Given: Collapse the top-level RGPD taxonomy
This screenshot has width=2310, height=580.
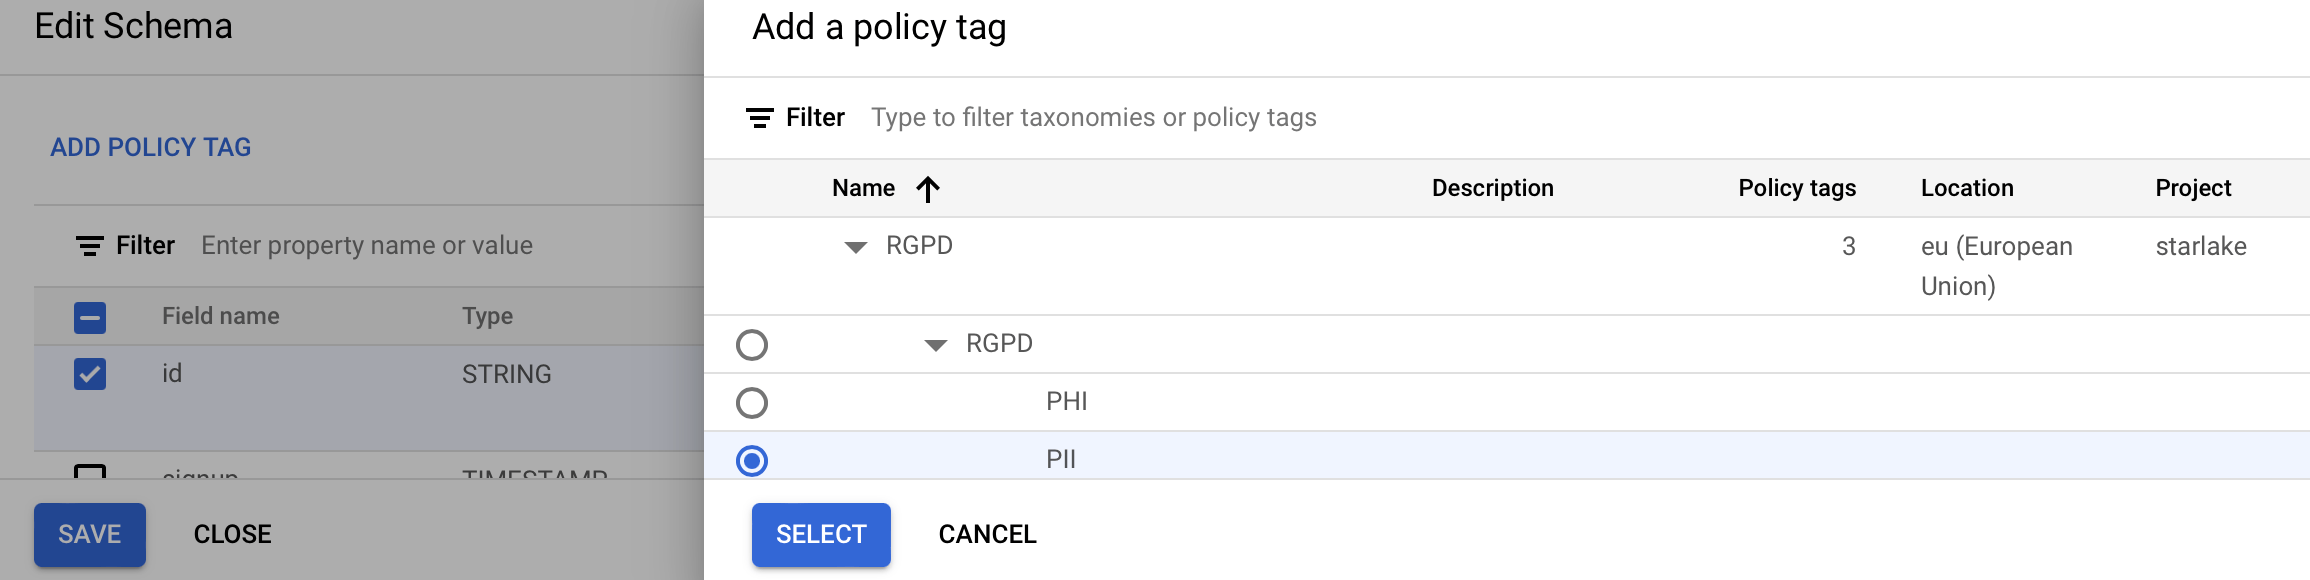Looking at the screenshot, I should click(x=855, y=247).
